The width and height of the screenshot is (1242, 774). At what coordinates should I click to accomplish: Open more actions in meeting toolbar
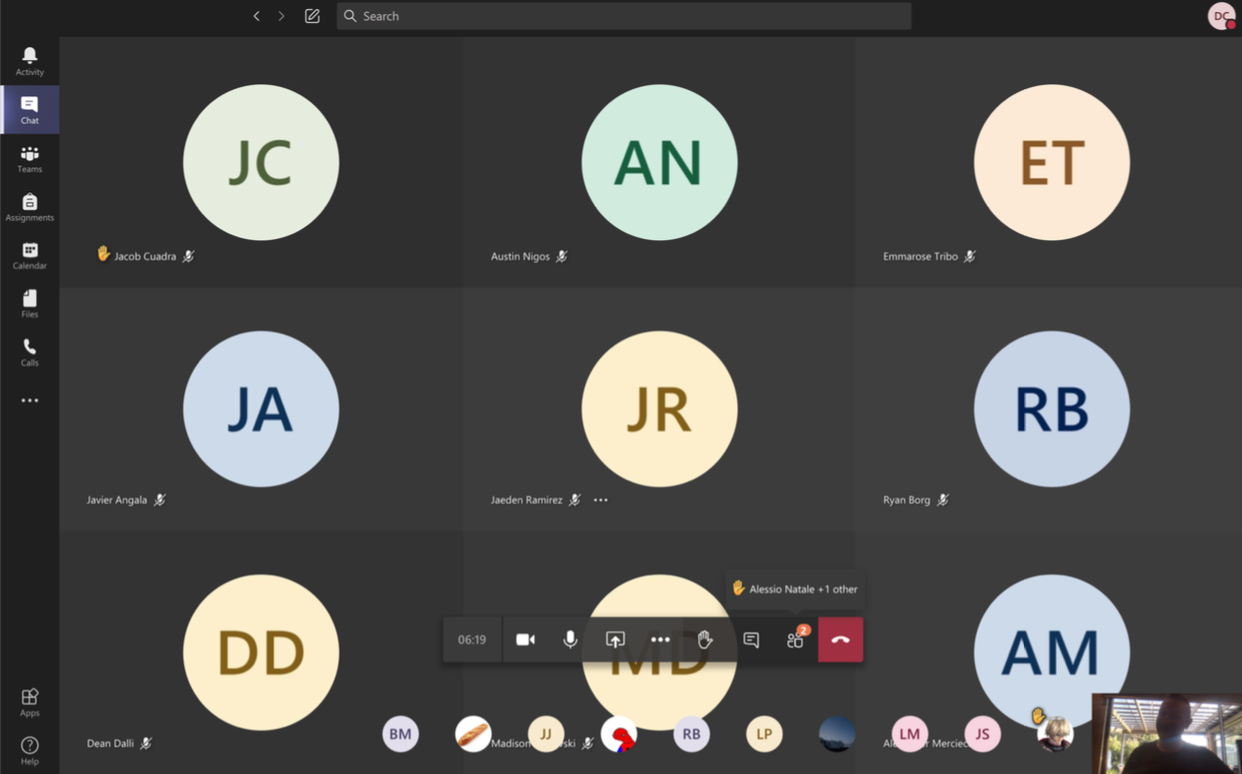click(x=660, y=640)
